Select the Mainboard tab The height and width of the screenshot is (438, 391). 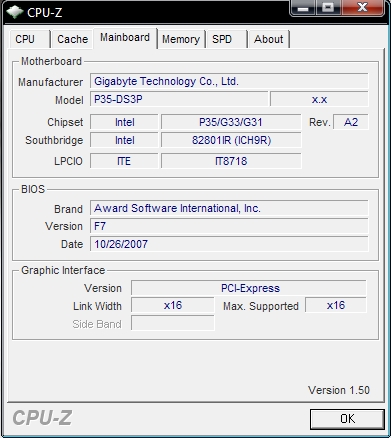pos(125,38)
